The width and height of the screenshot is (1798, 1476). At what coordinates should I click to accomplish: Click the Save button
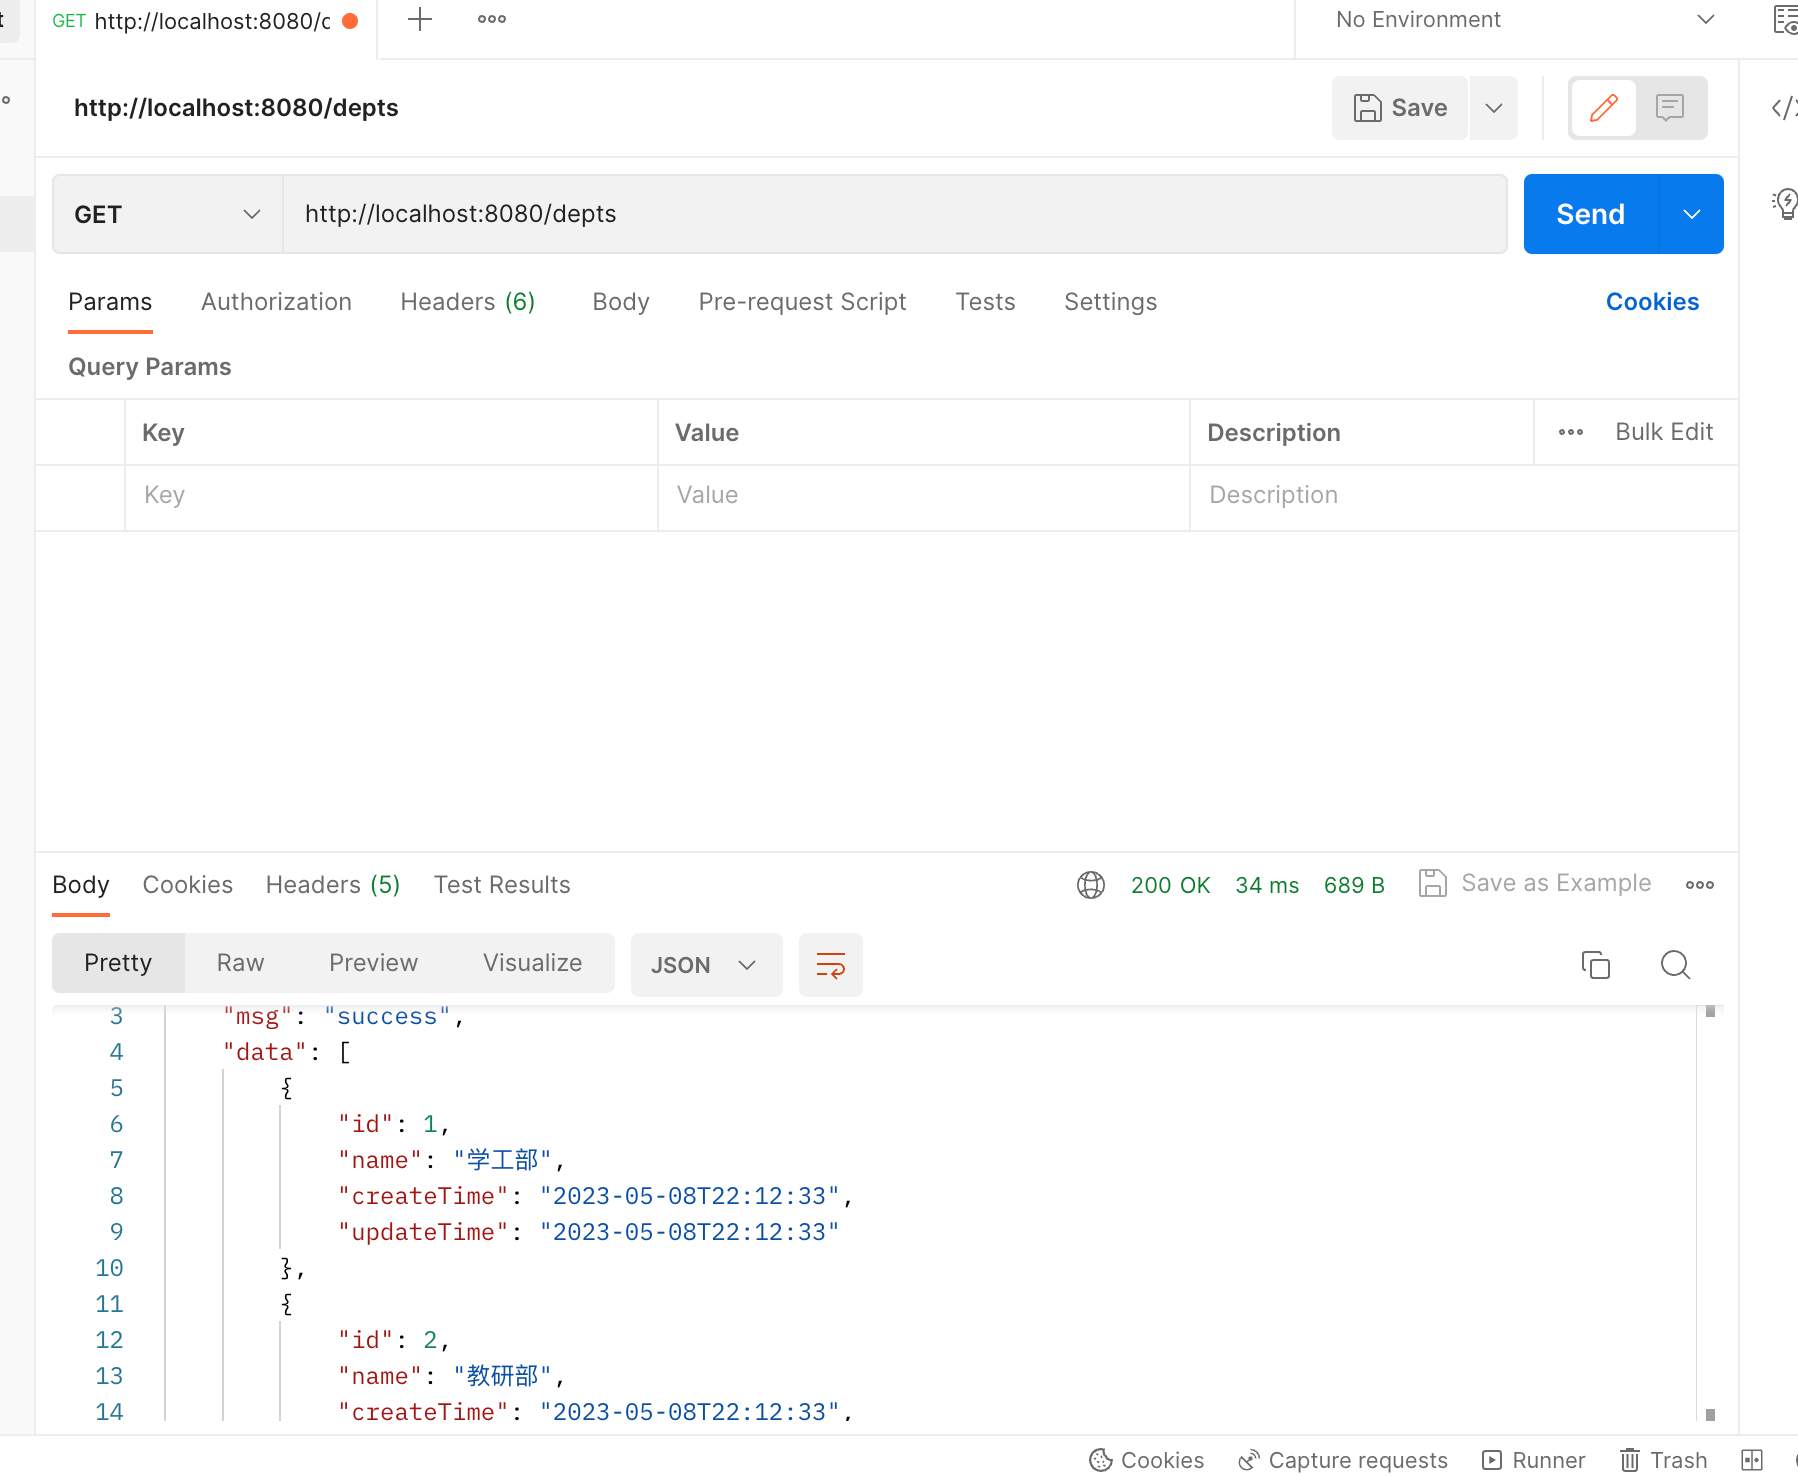point(1399,108)
